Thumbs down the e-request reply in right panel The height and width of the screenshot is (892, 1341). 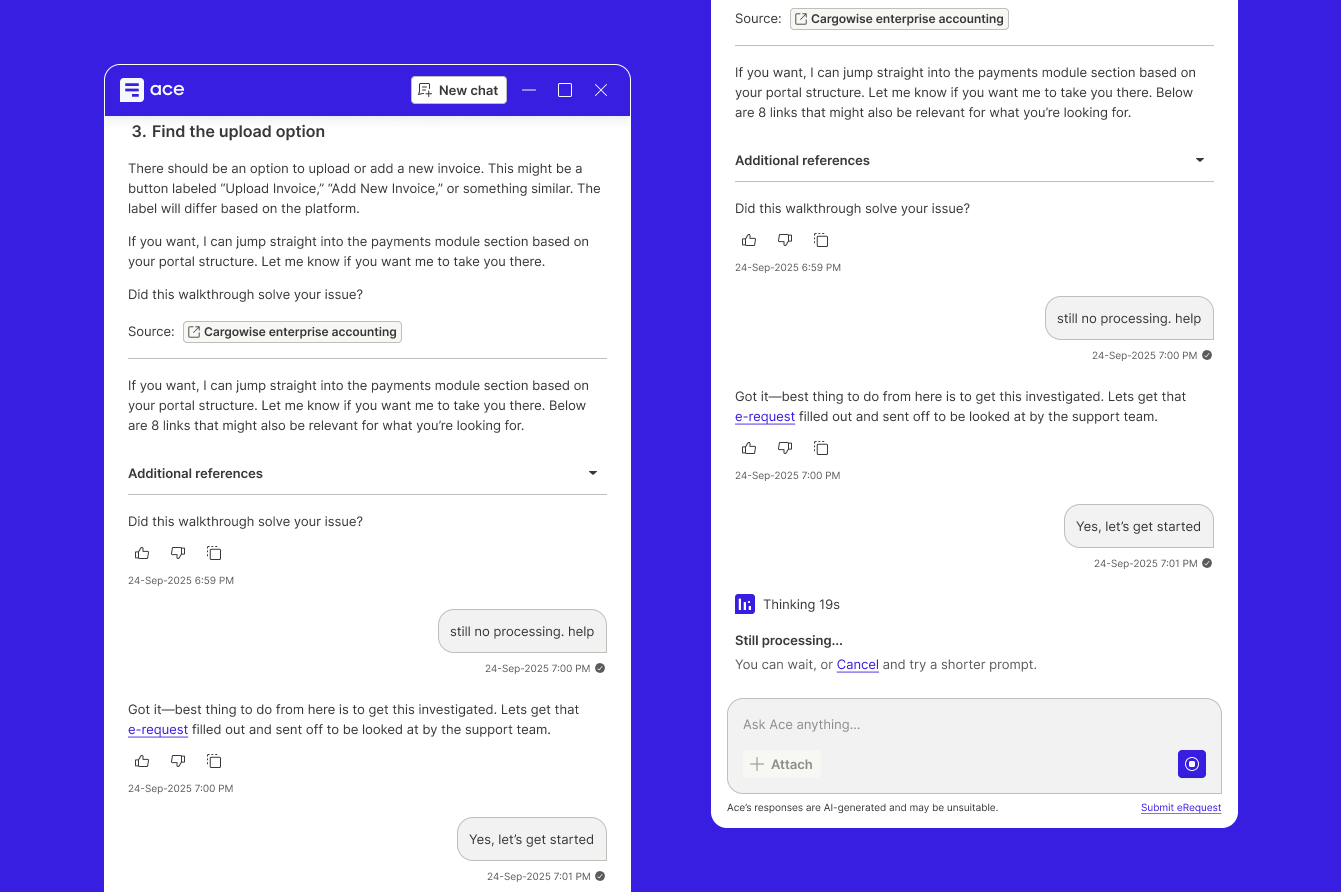pos(785,448)
